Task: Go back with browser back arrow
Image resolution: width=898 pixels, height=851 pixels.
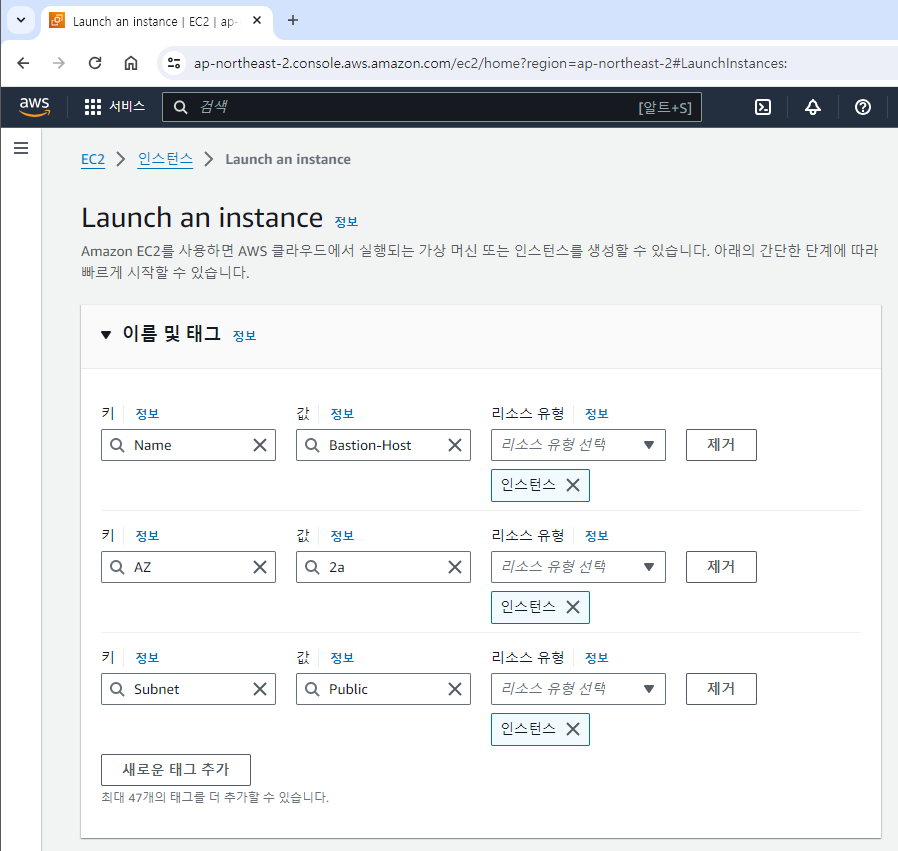Action: tap(23, 63)
